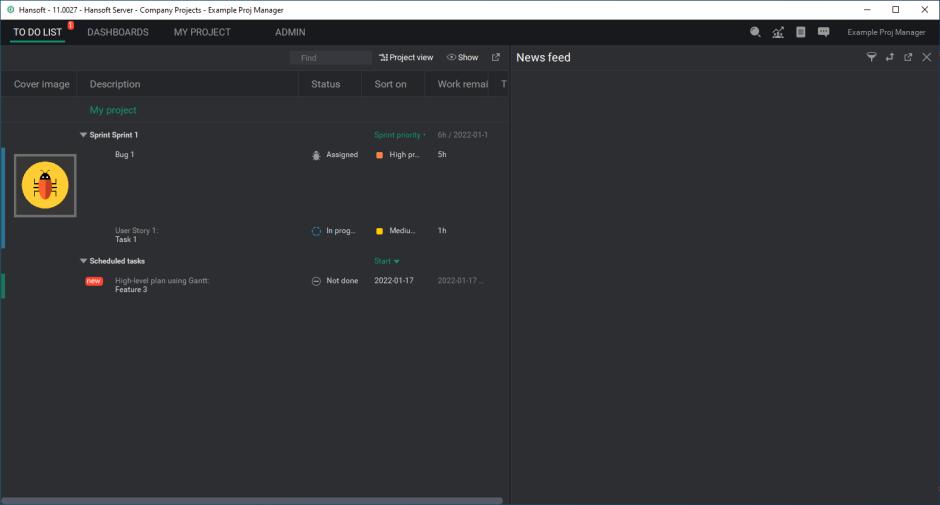Click the News feed filter funnel icon
The image size is (940, 505).
pyautogui.click(x=871, y=58)
